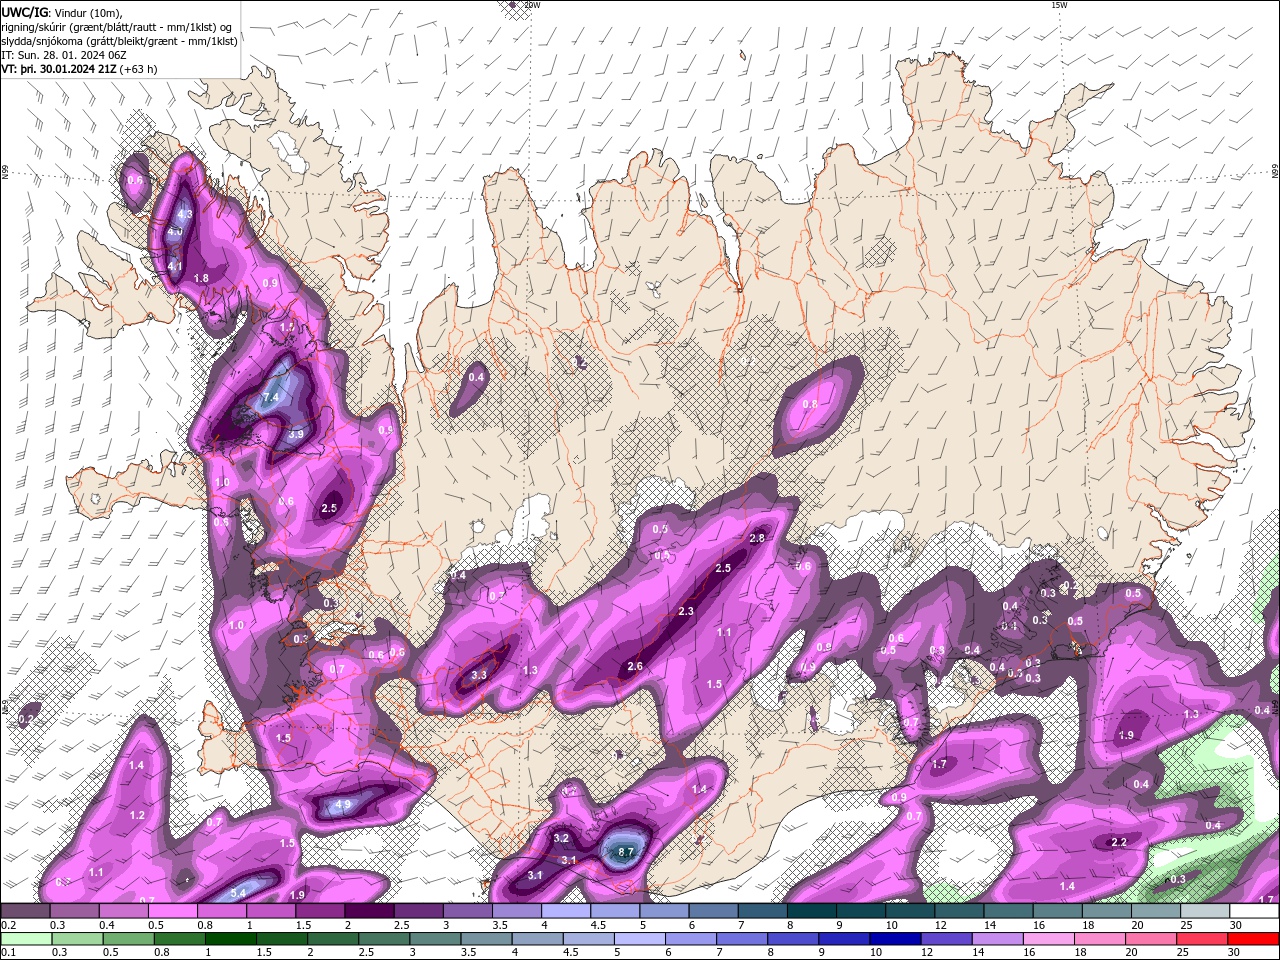Image resolution: width=1280 pixels, height=960 pixels.
Task: Click the 4.9 precipitation value label
Action: coord(343,804)
